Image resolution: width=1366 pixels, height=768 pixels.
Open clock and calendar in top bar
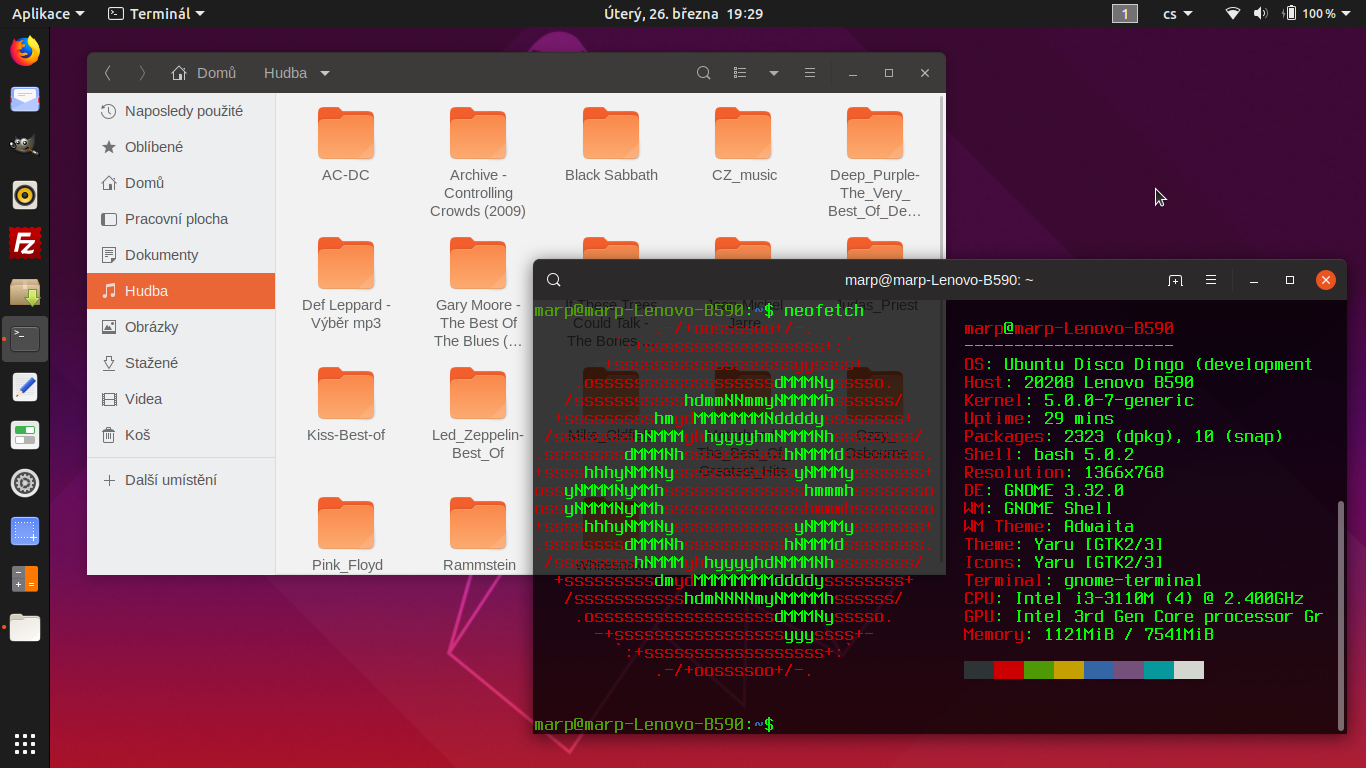(683, 13)
